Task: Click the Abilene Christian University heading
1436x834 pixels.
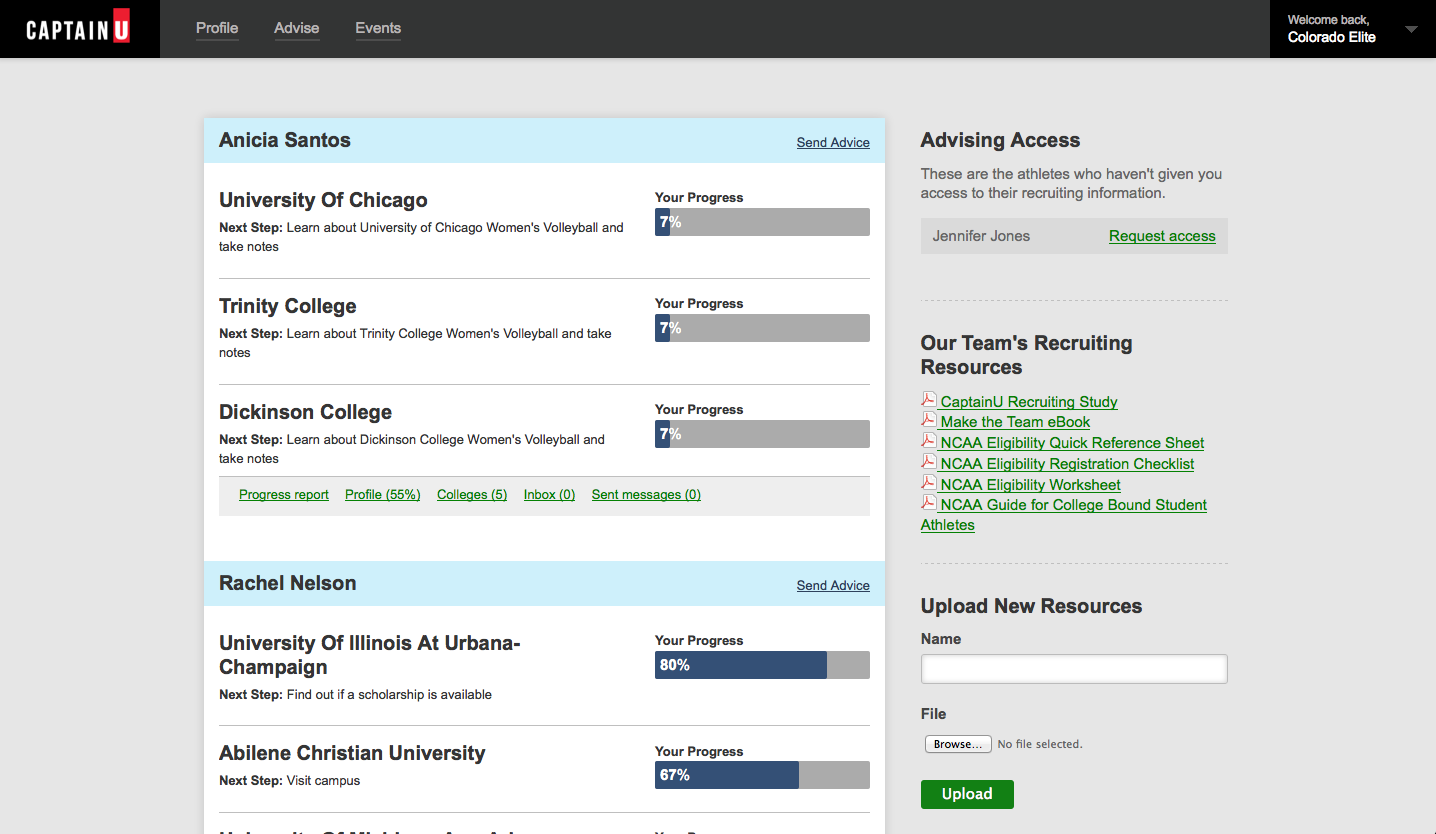Action: [x=352, y=753]
